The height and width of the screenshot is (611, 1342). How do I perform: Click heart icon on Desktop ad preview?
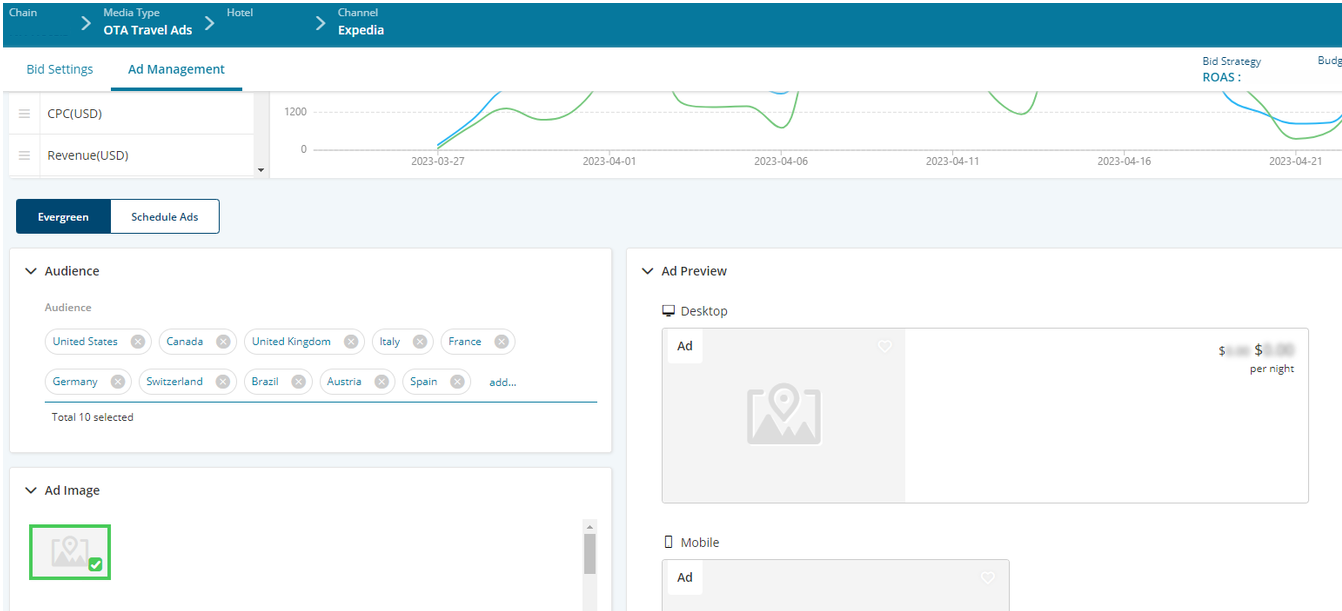[884, 346]
